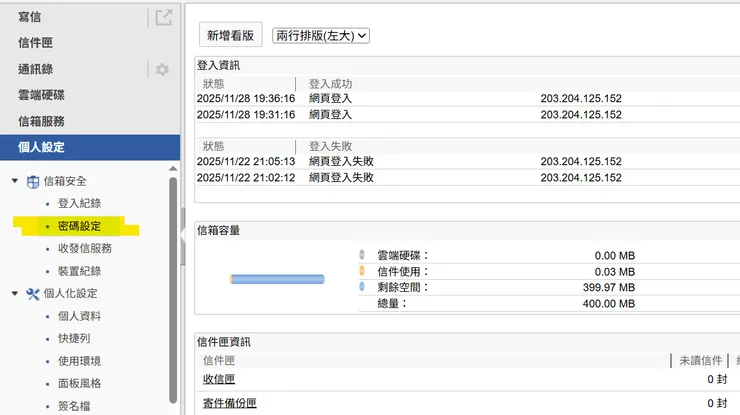Click the 總量 label

point(392,304)
